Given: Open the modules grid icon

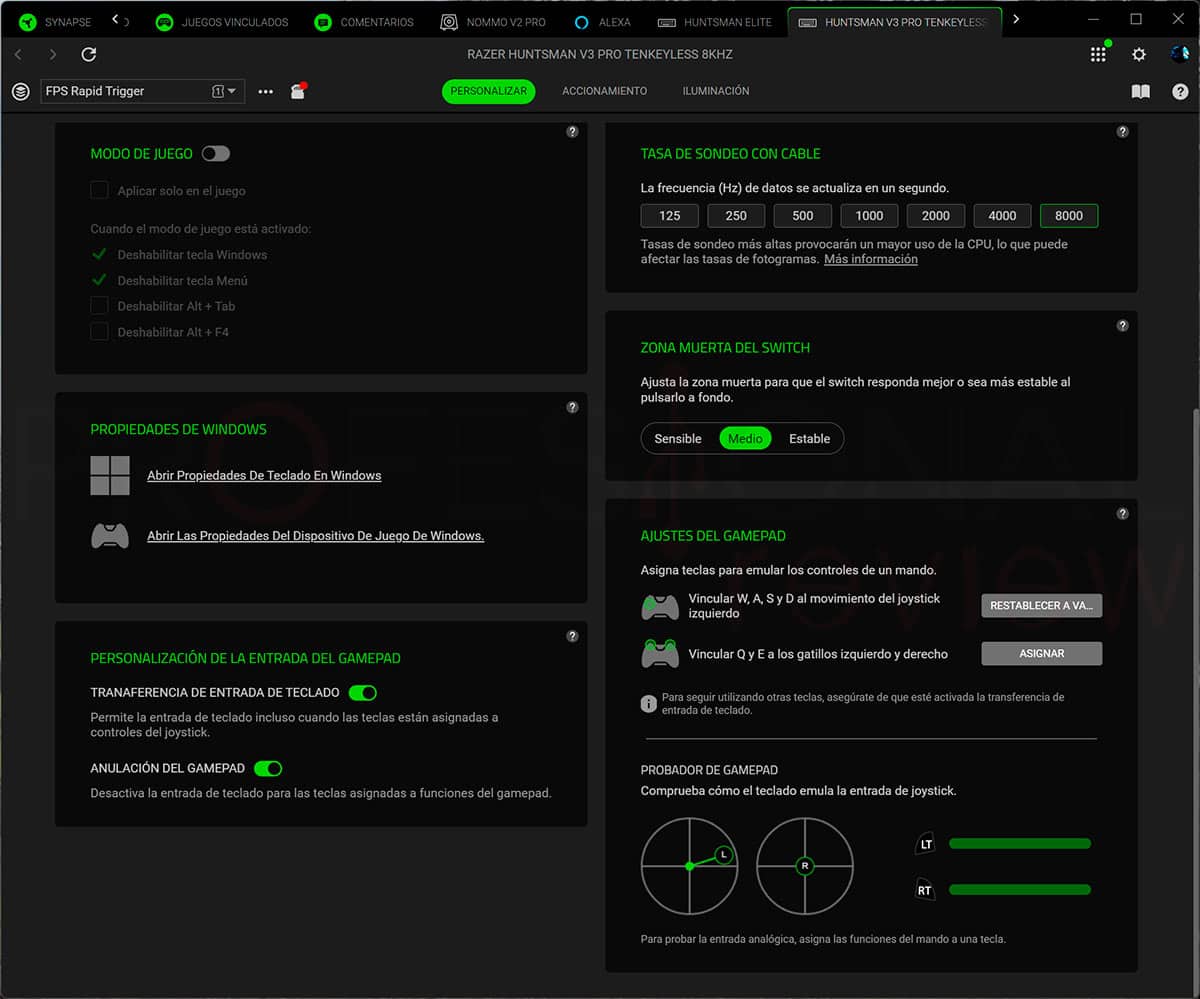Looking at the screenshot, I should (1098, 55).
